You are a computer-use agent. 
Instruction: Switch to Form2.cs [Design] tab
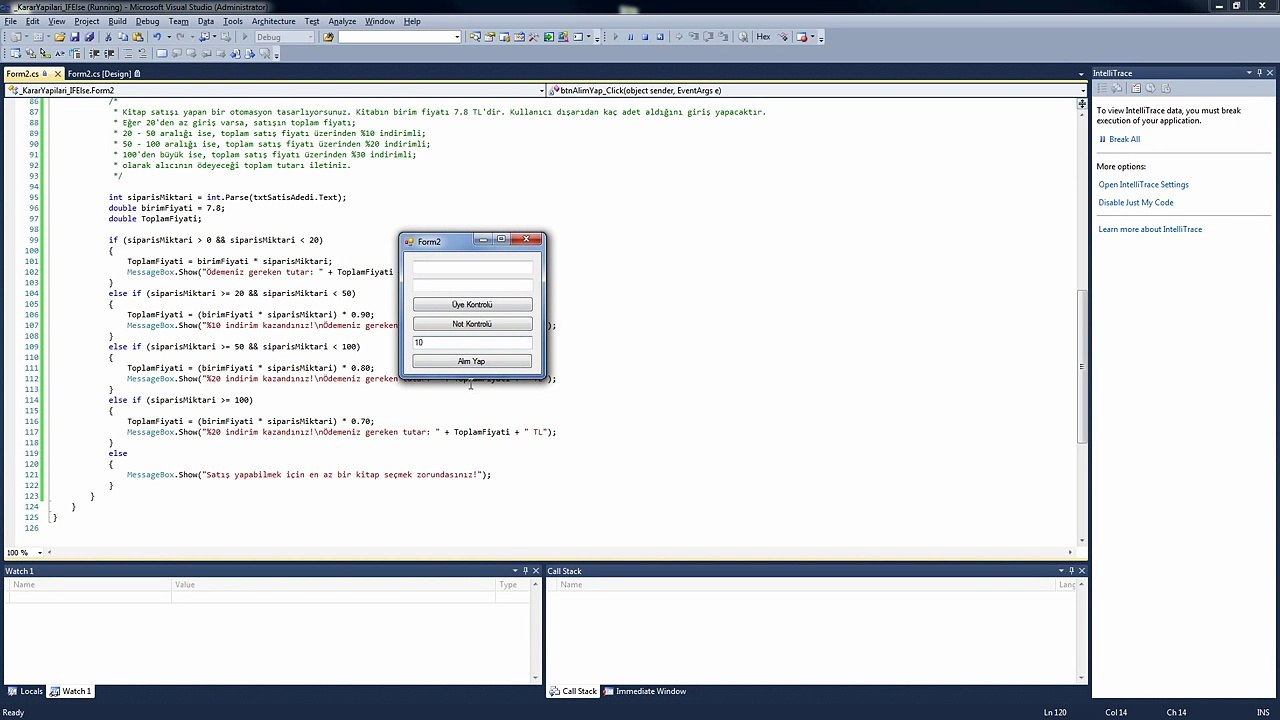pyautogui.click(x=104, y=74)
